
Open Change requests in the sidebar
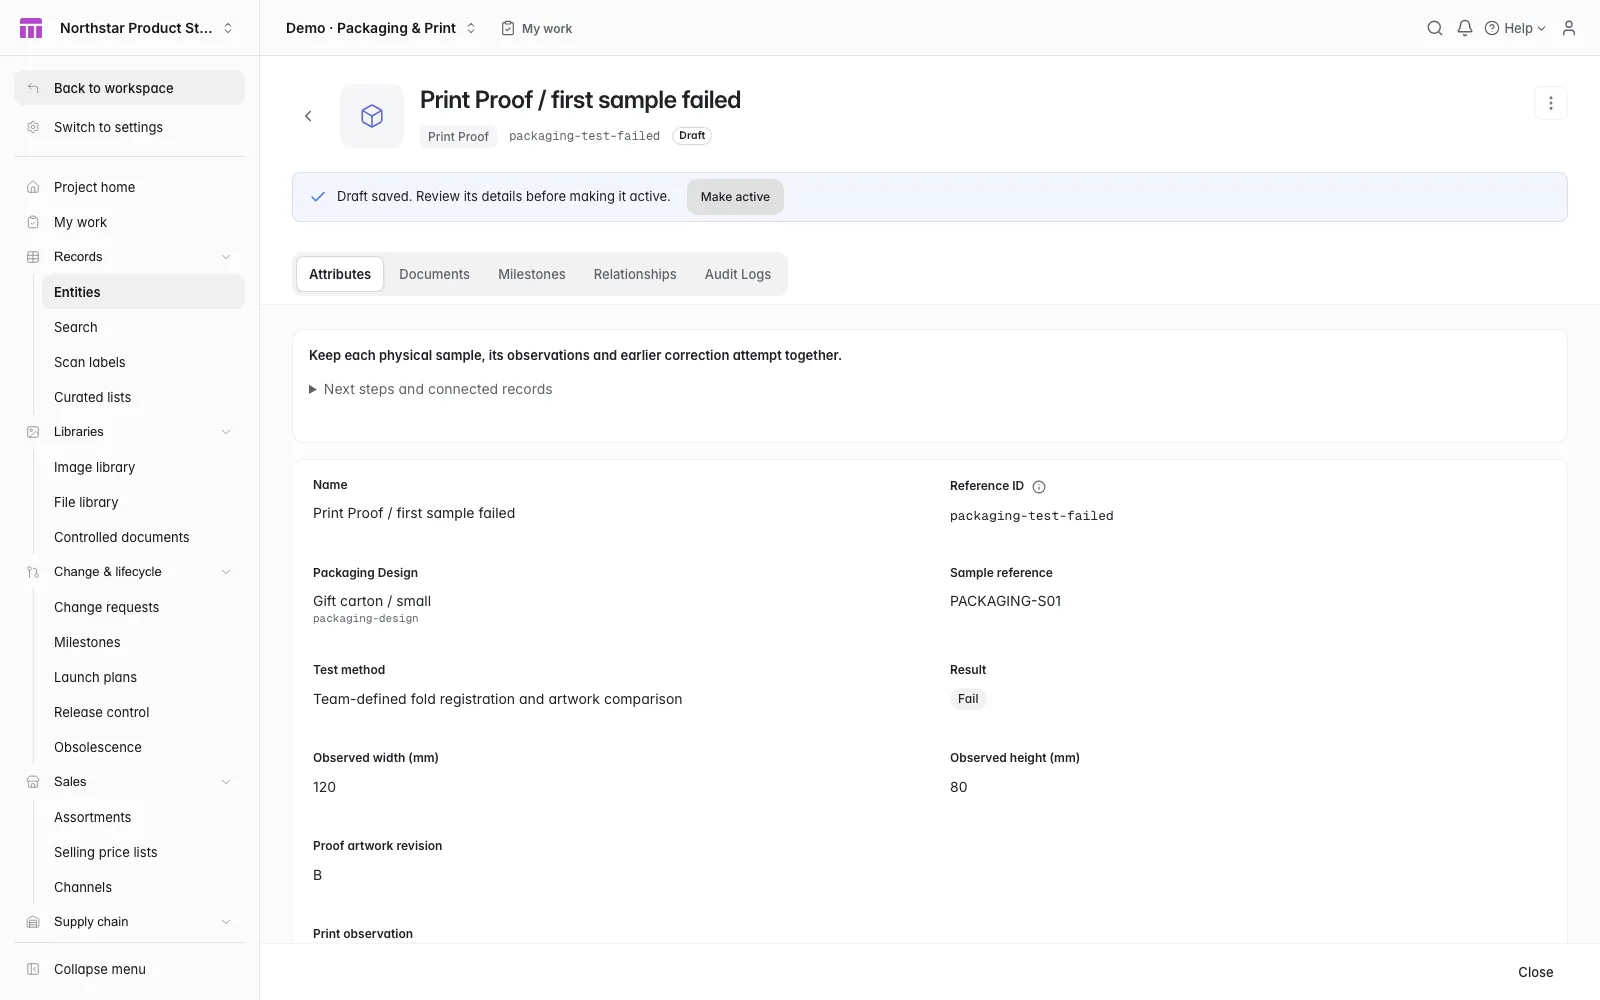pyautogui.click(x=143, y=607)
